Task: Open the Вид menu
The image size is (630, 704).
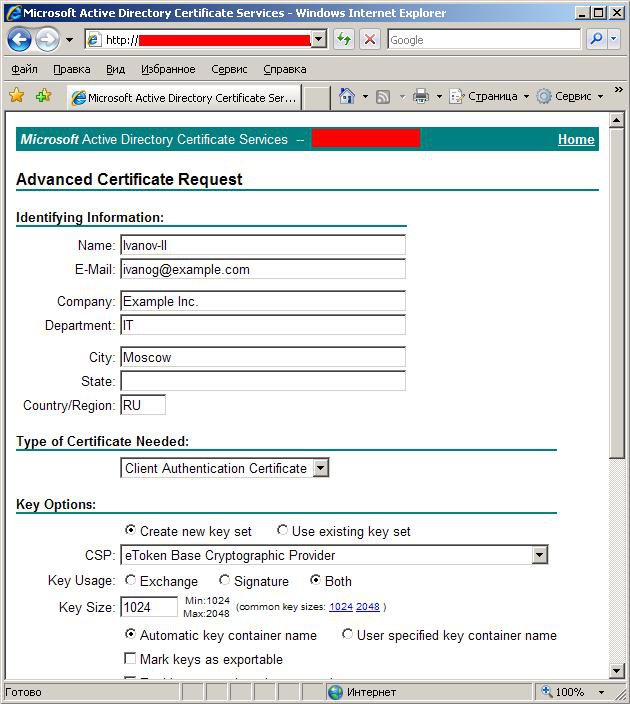Action: click(115, 69)
